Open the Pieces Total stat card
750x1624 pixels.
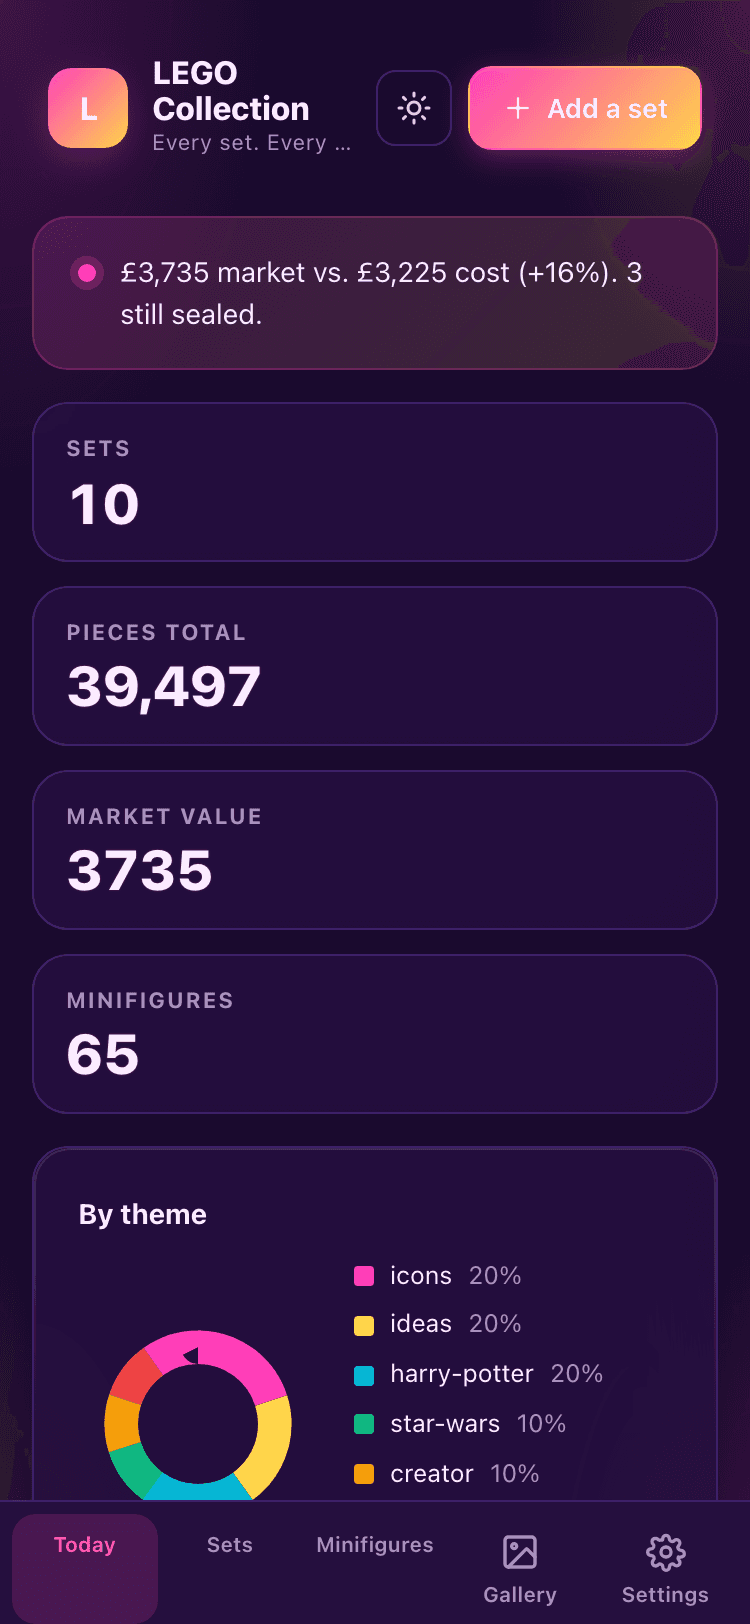375,666
